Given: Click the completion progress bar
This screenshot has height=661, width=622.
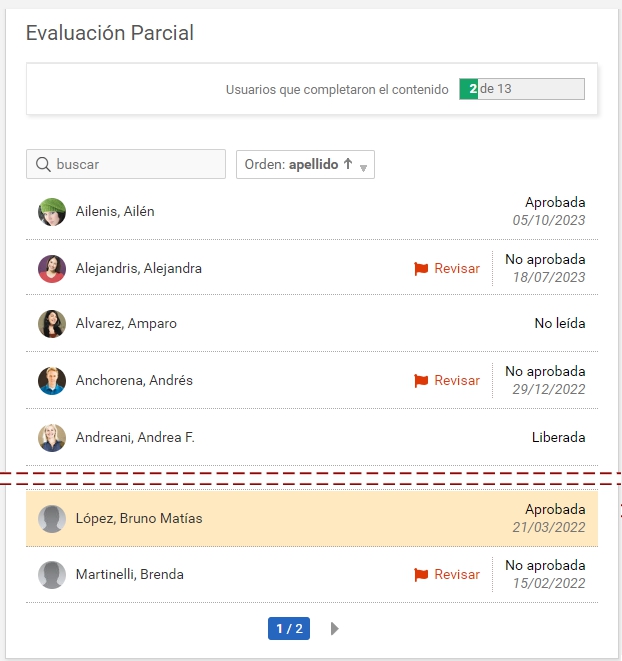Looking at the screenshot, I should pos(521,89).
